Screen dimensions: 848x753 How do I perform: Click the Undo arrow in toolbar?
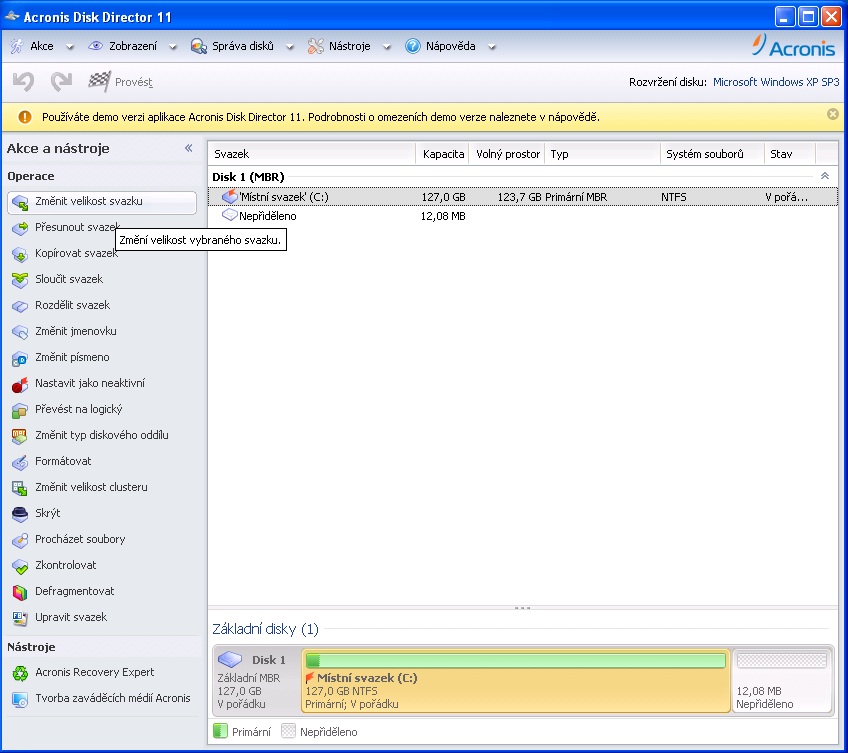pos(23,82)
